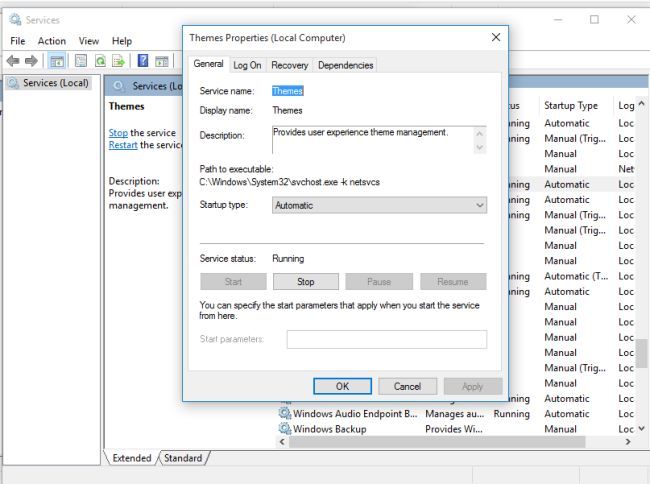The height and width of the screenshot is (484, 650).
Task: Click horizontal scrollbar right arrow
Action: [628, 442]
